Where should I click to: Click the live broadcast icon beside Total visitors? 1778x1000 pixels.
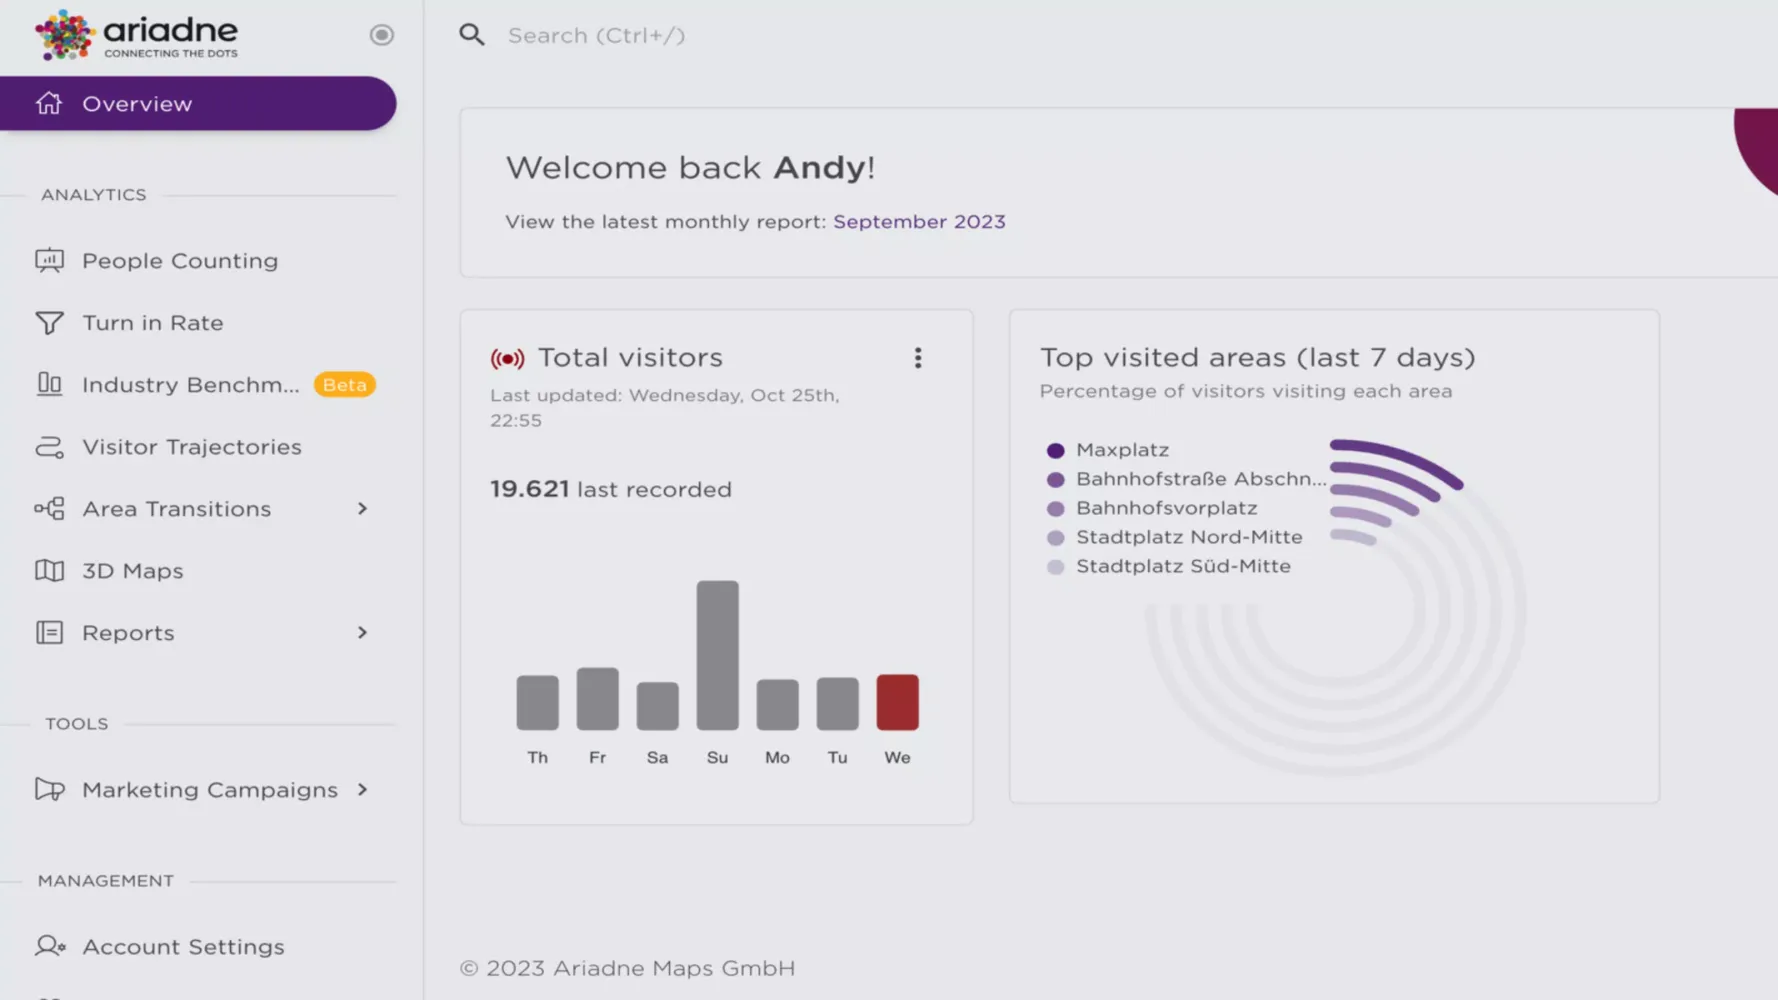(507, 358)
